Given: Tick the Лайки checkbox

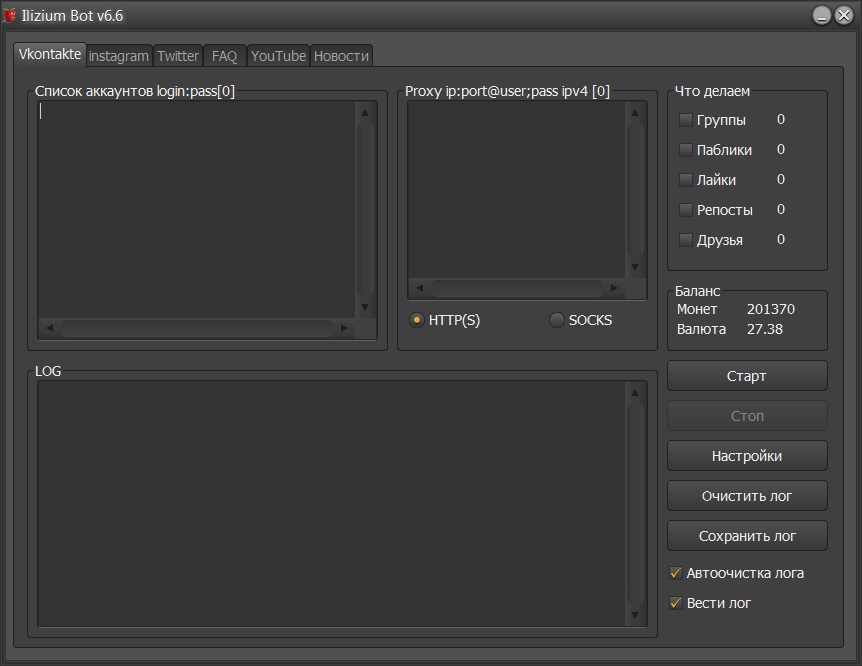Looking at the screenshot, I should point(686,180).
